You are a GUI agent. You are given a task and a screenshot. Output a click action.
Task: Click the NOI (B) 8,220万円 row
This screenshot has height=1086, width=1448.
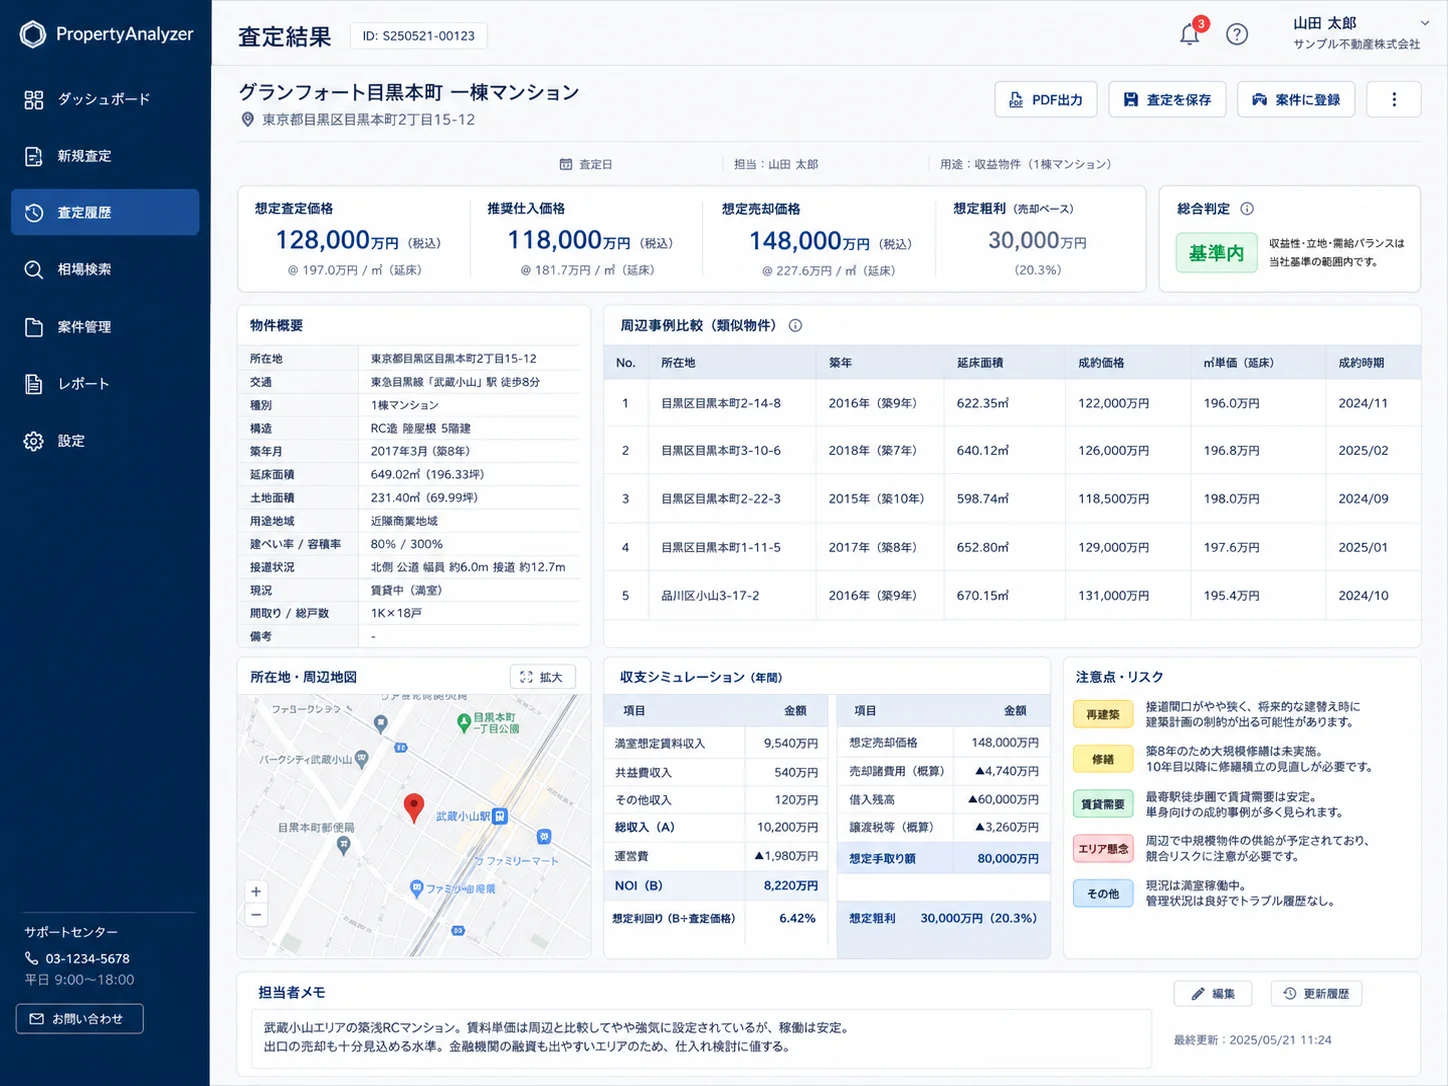tap(716, 886)
